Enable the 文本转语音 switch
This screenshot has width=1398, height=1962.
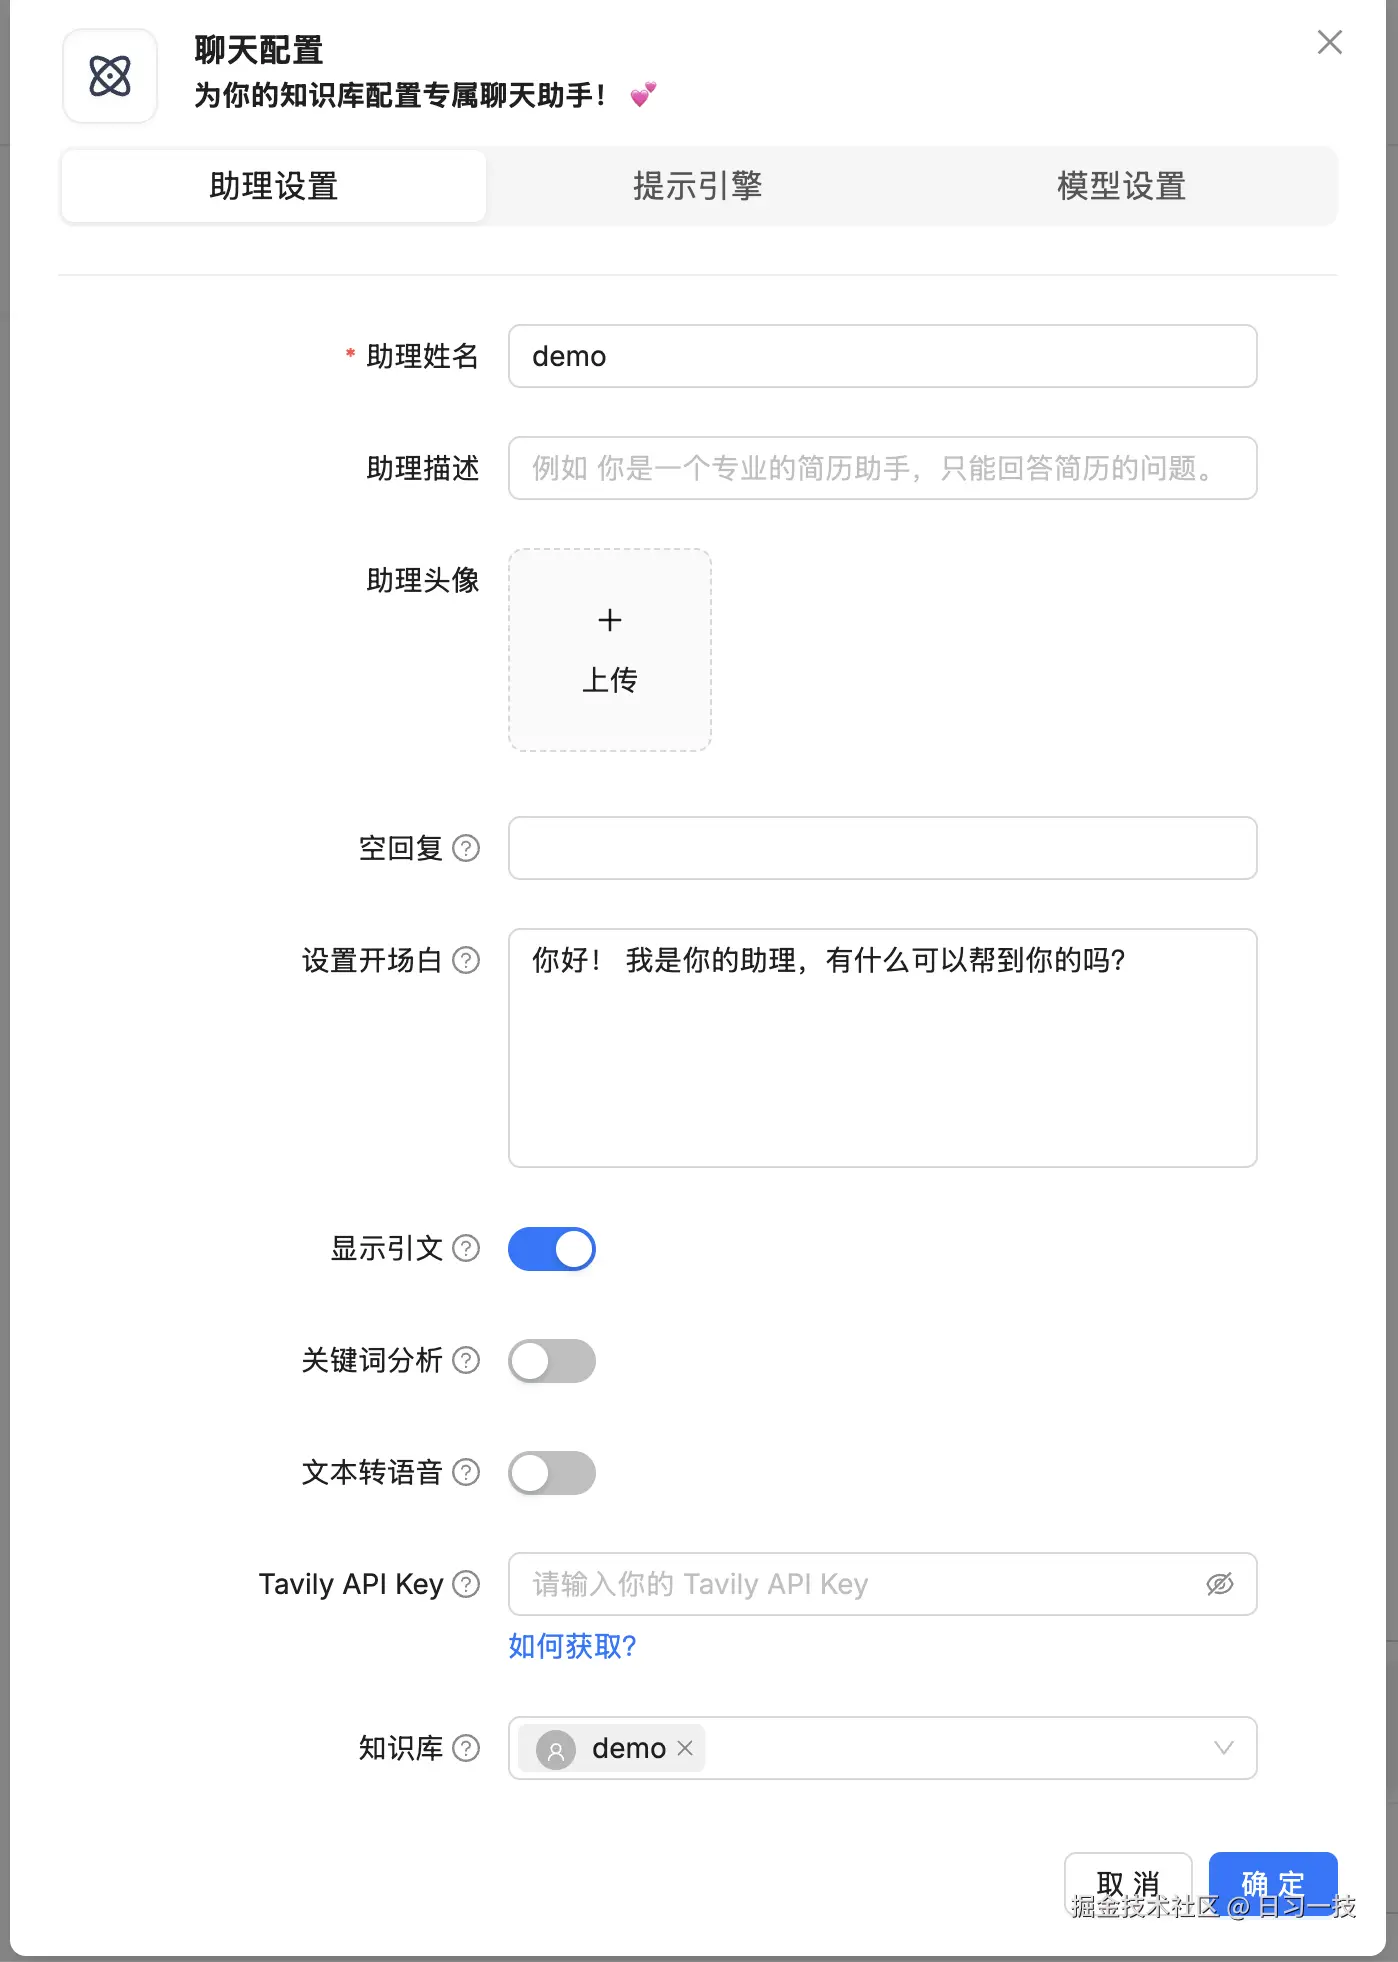point(552,1473)
